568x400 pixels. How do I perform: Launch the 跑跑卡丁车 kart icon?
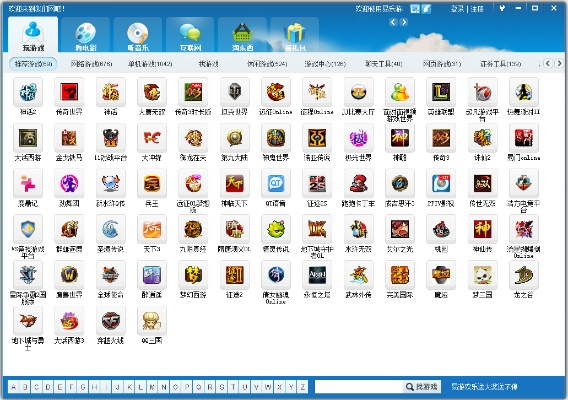358,183
